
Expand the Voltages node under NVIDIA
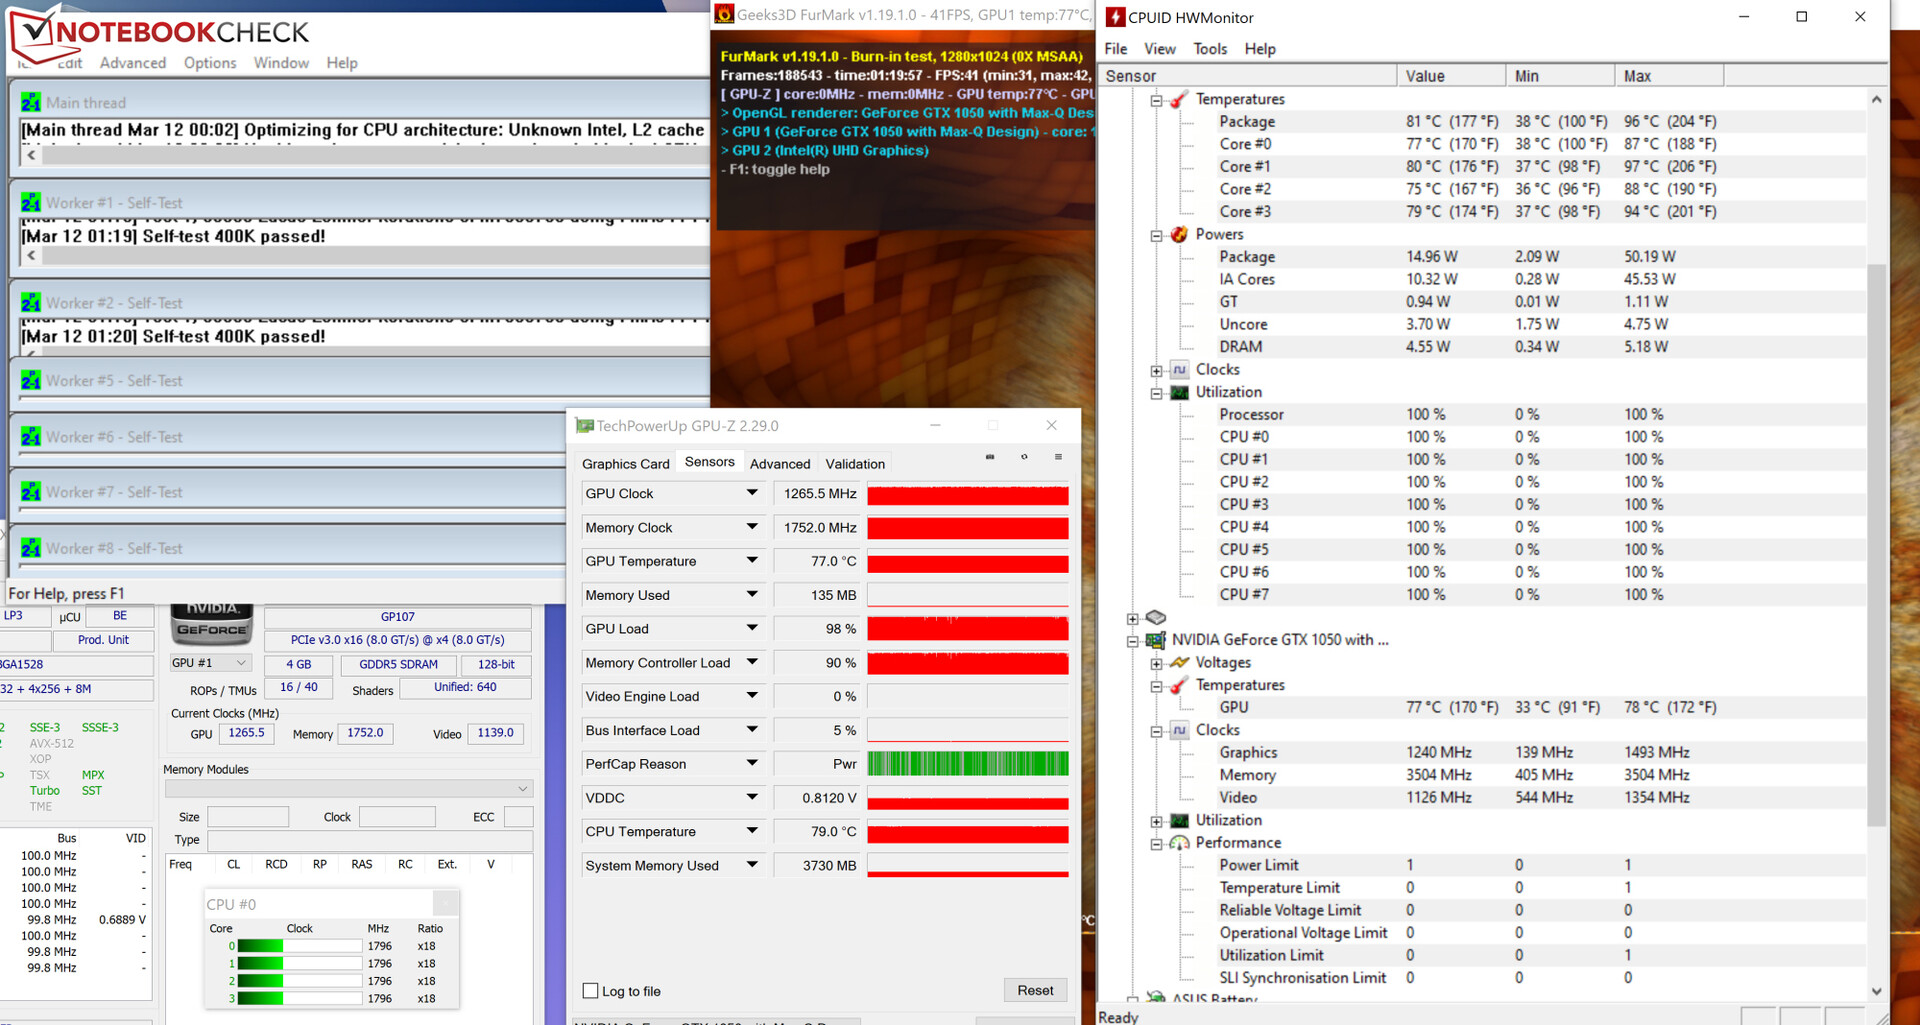pos(1156,663)
